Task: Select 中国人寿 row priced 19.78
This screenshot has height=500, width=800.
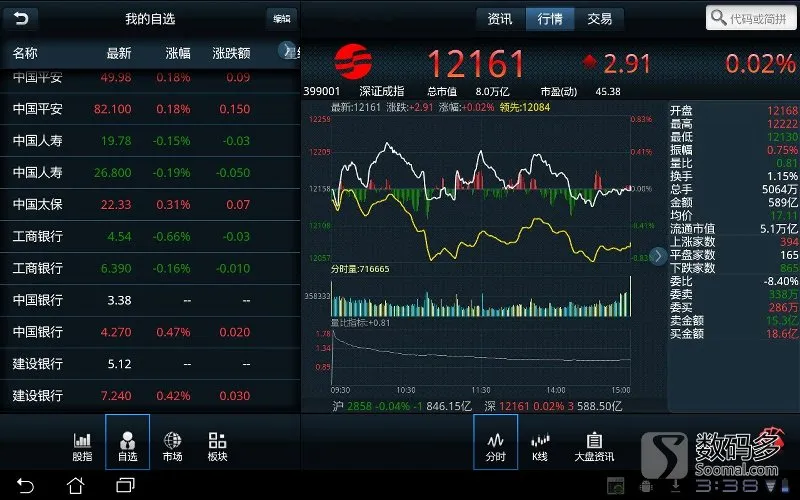Action: pos(150,140)
